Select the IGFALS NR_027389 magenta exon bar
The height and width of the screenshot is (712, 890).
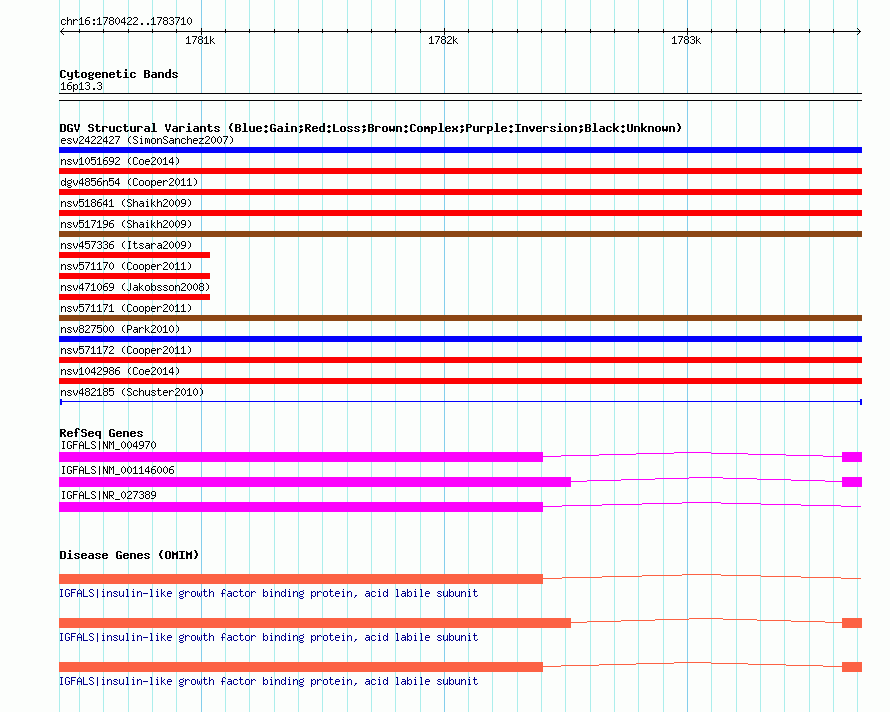coord(301,507)
